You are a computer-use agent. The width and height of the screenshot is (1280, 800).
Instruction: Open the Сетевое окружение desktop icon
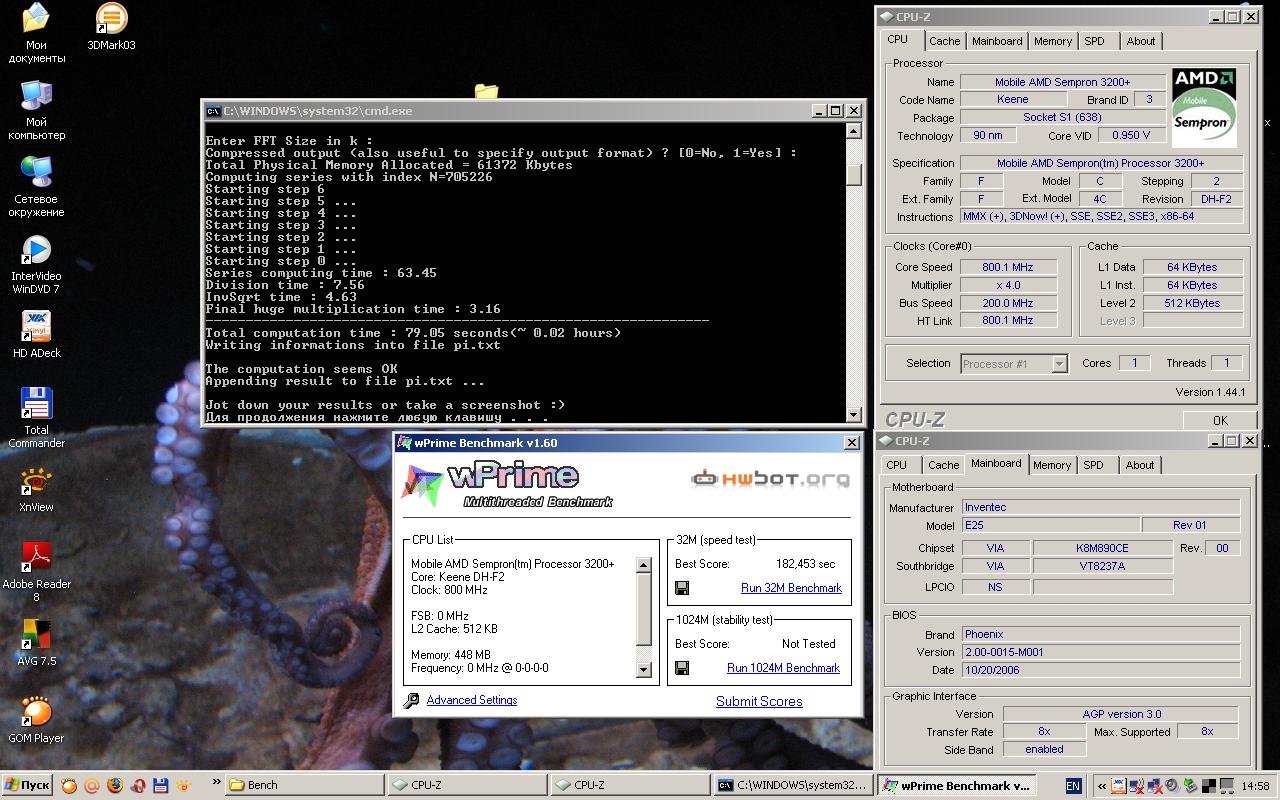36,187
